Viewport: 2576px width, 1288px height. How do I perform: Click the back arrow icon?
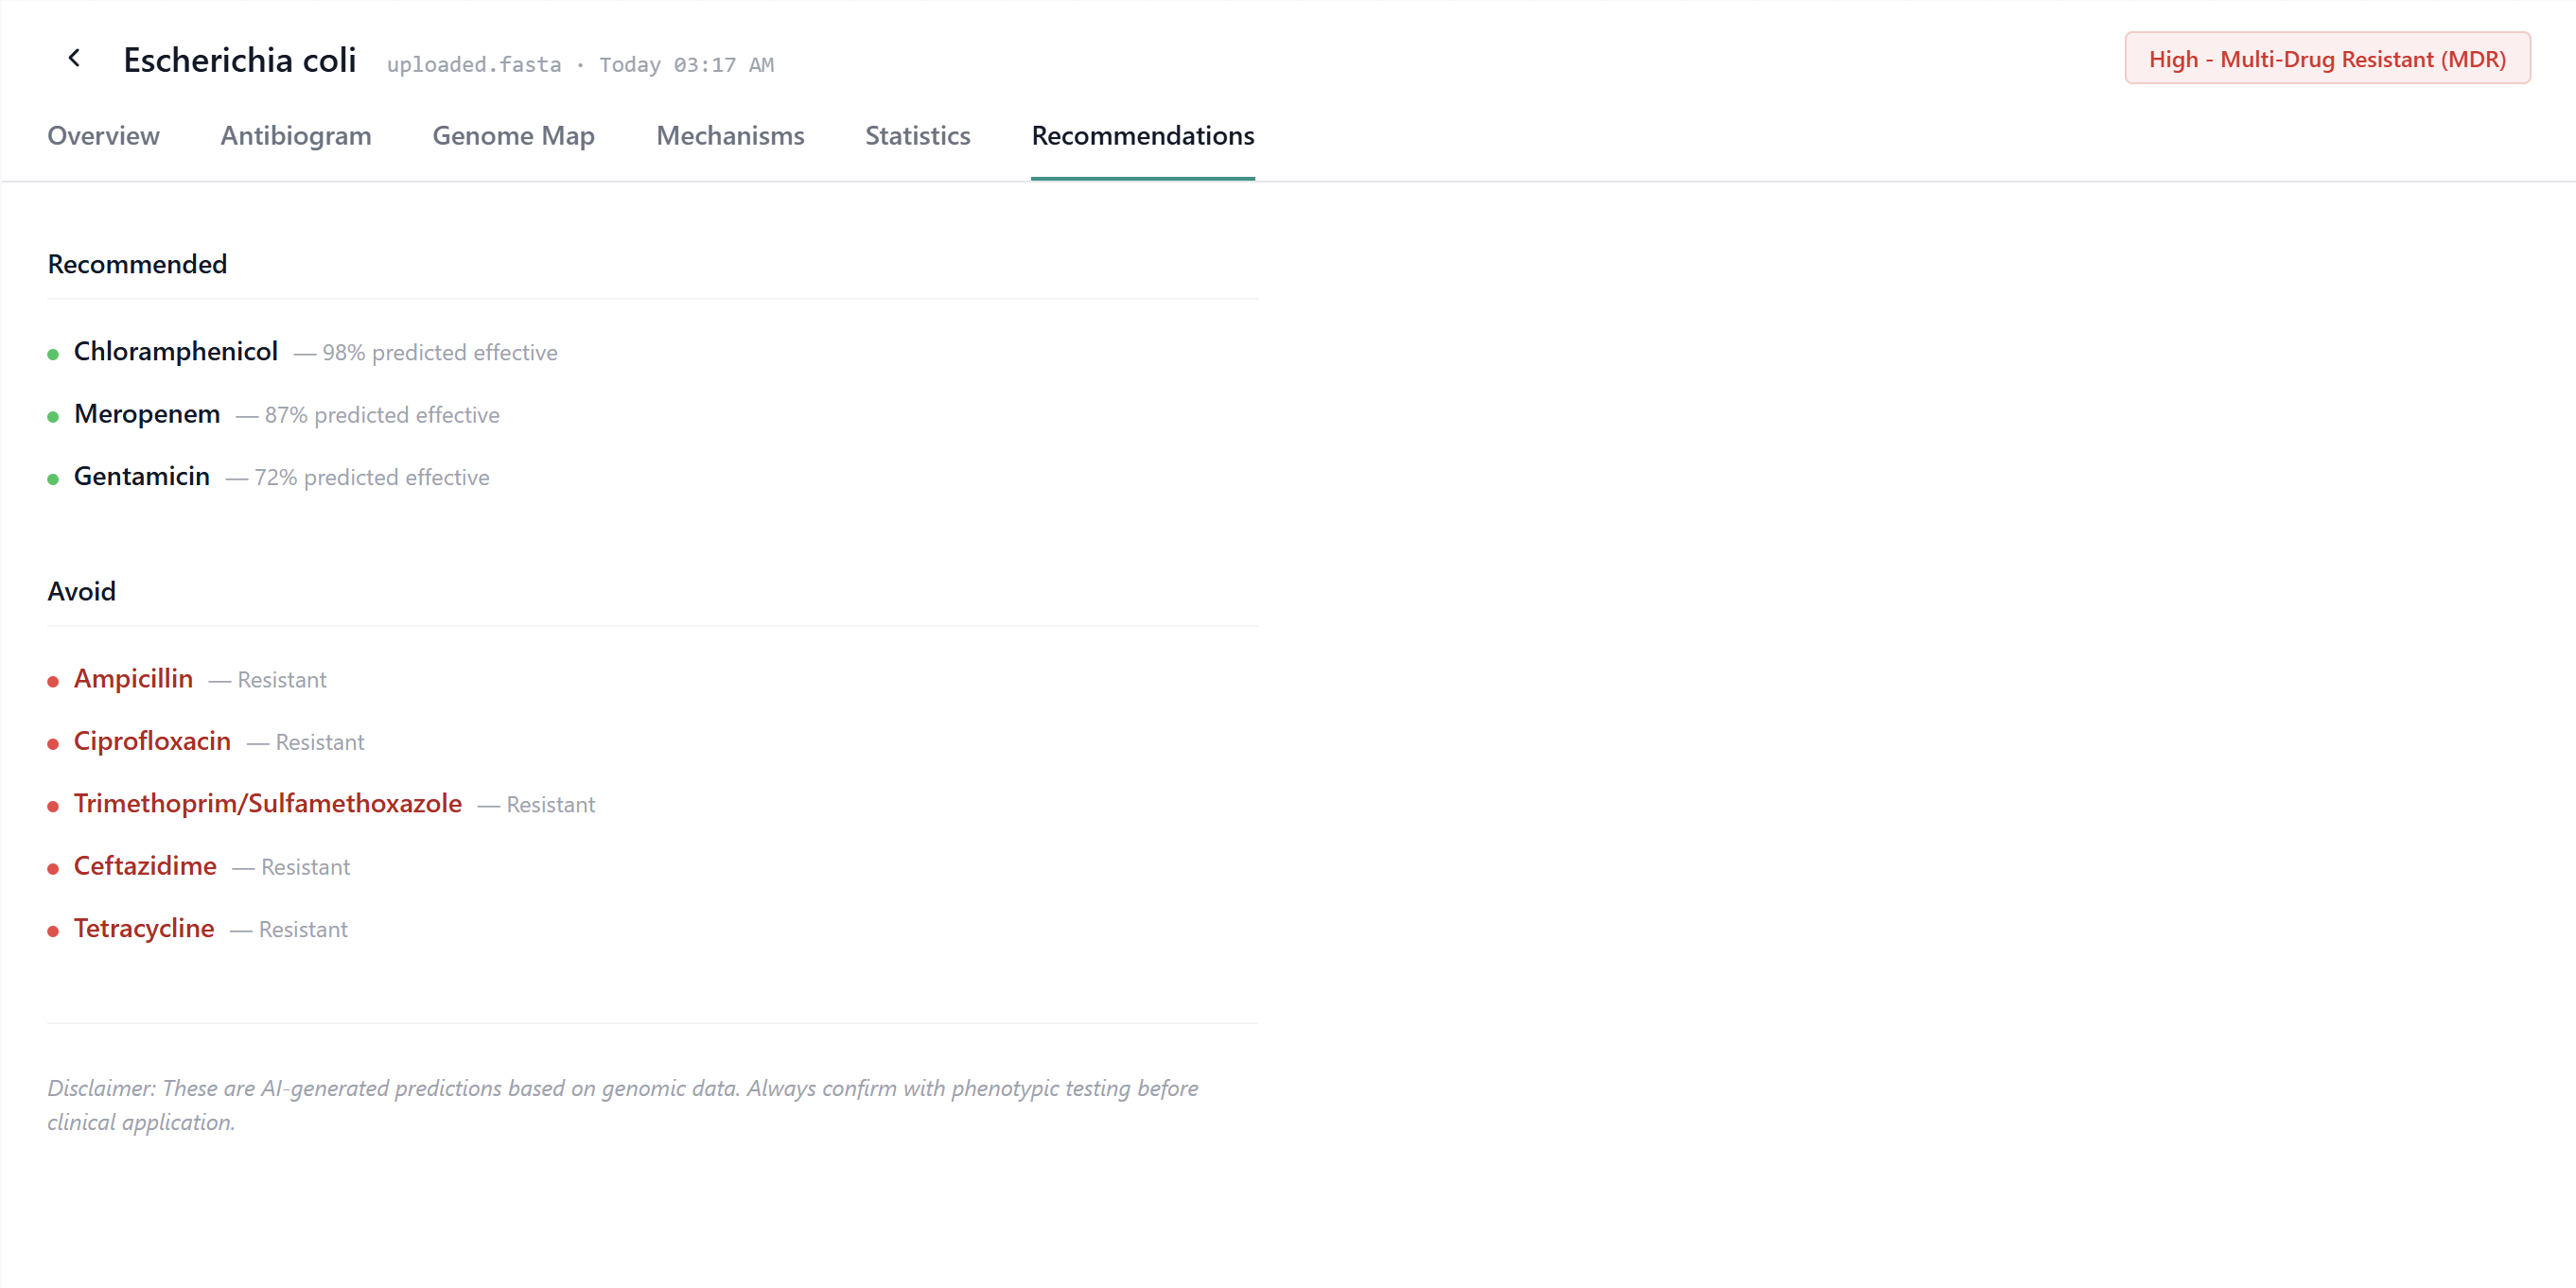click(x=74, y=59)
